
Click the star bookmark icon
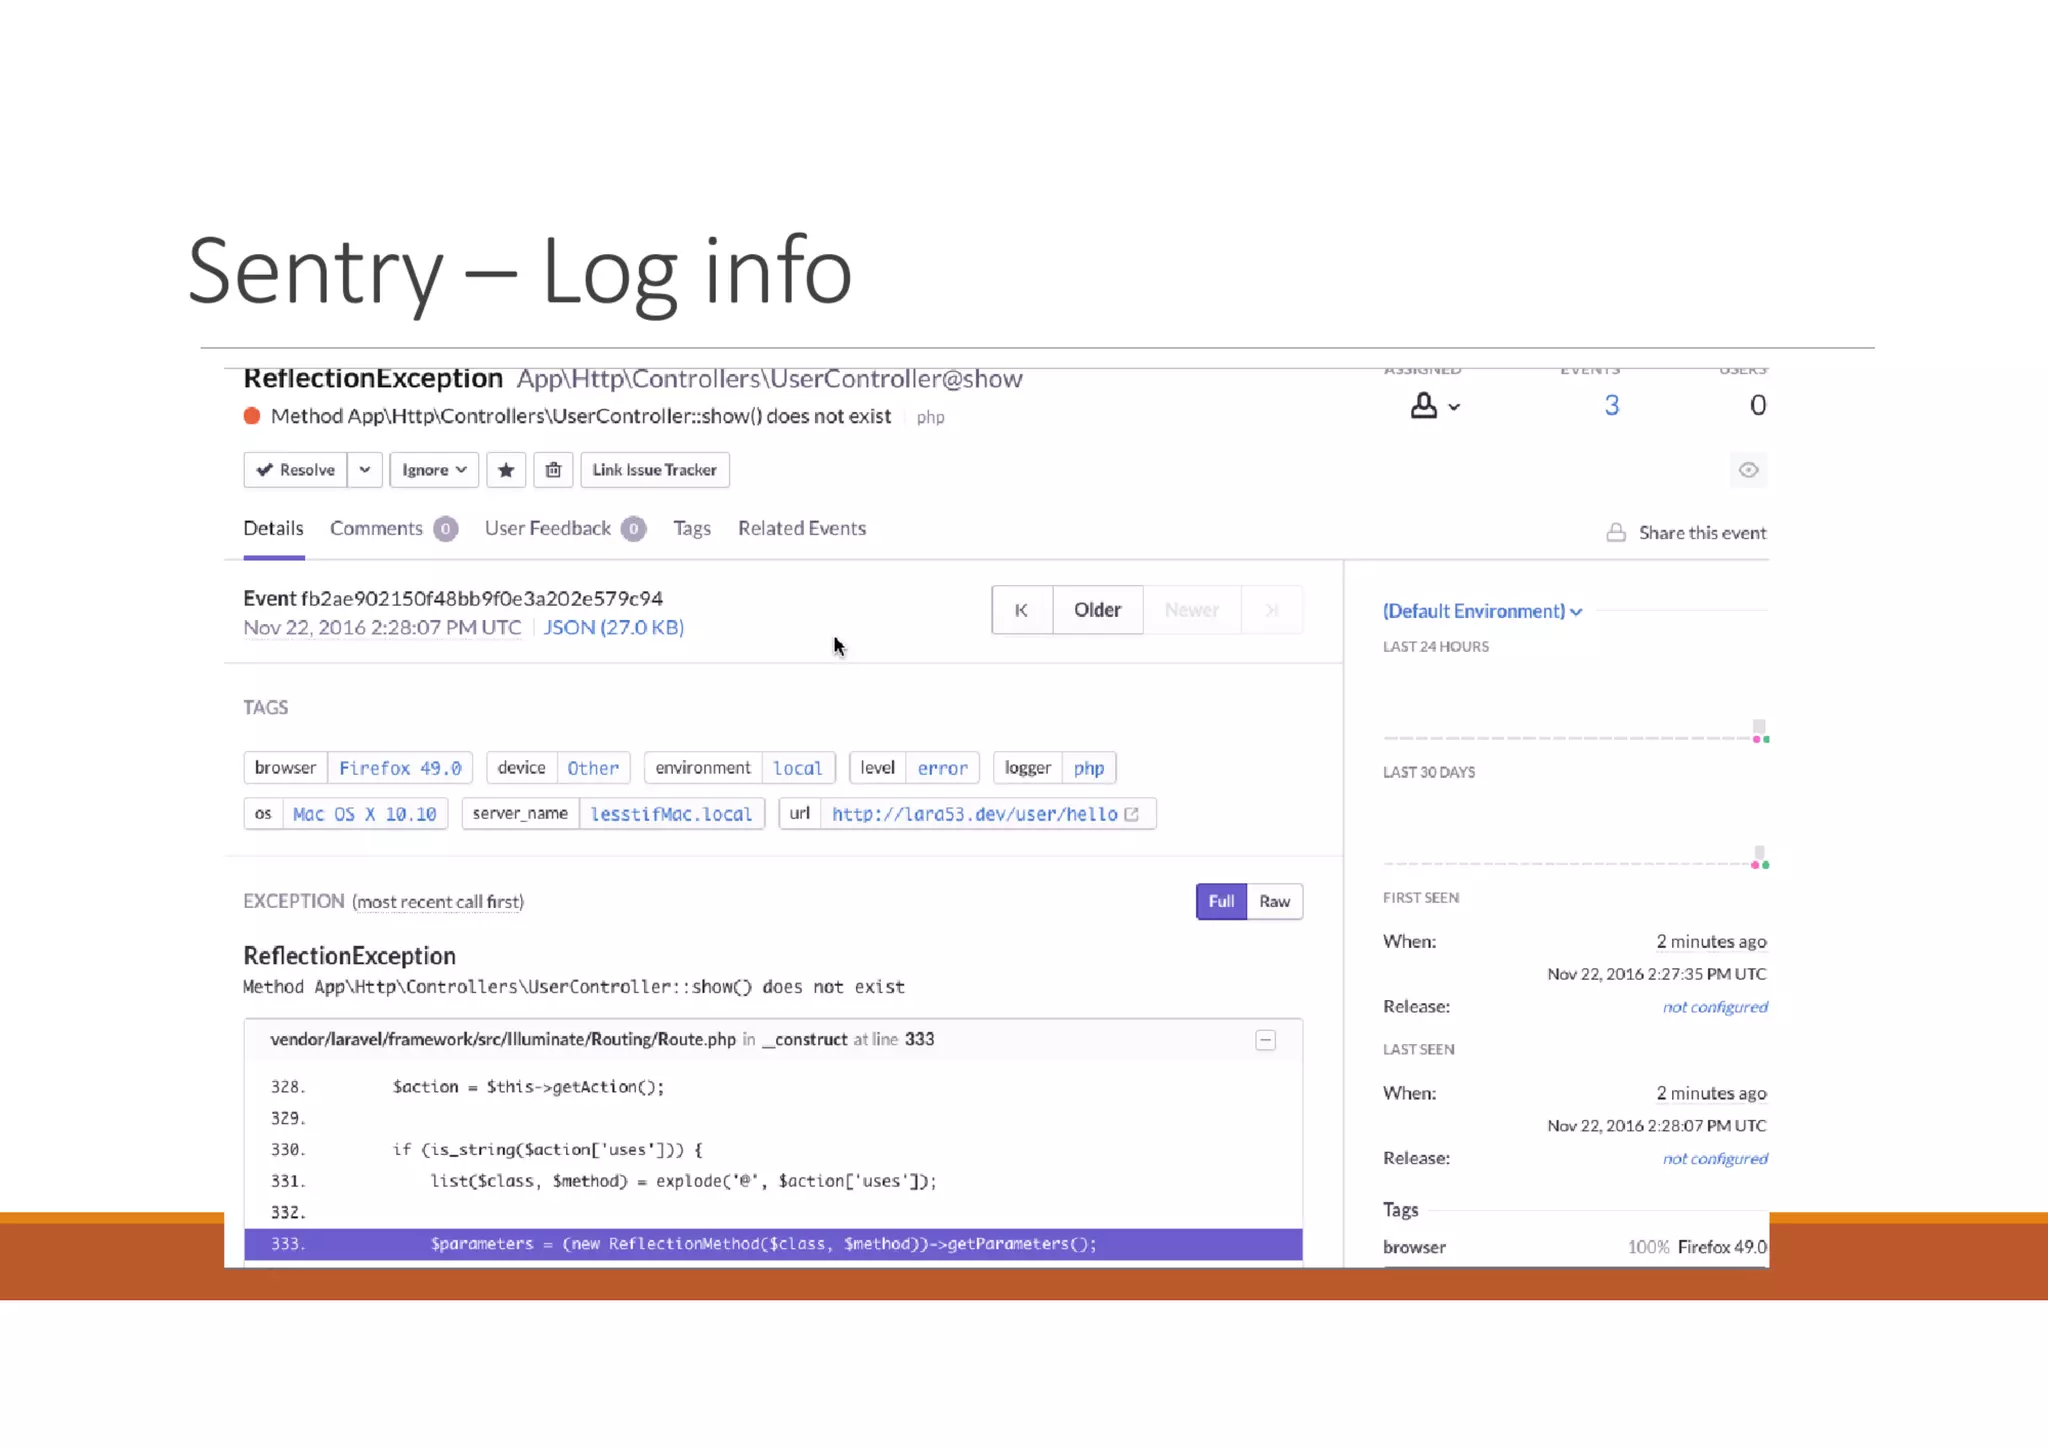[506, 470]
